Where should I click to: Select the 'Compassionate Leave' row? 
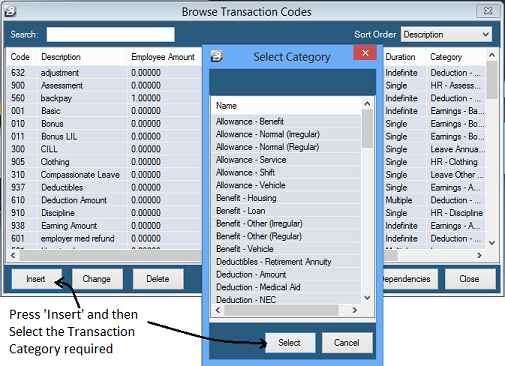pyautogui.click(x=104, y=175)
